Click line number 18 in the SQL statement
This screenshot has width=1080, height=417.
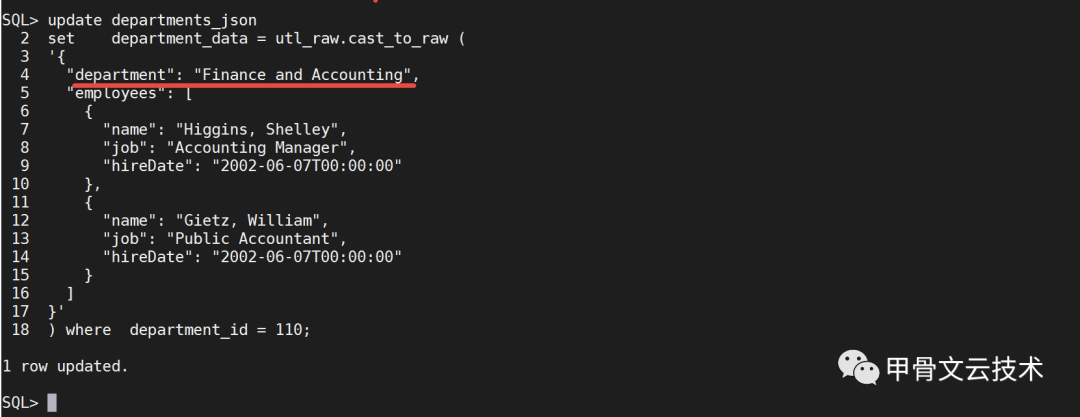pos(21,329)
